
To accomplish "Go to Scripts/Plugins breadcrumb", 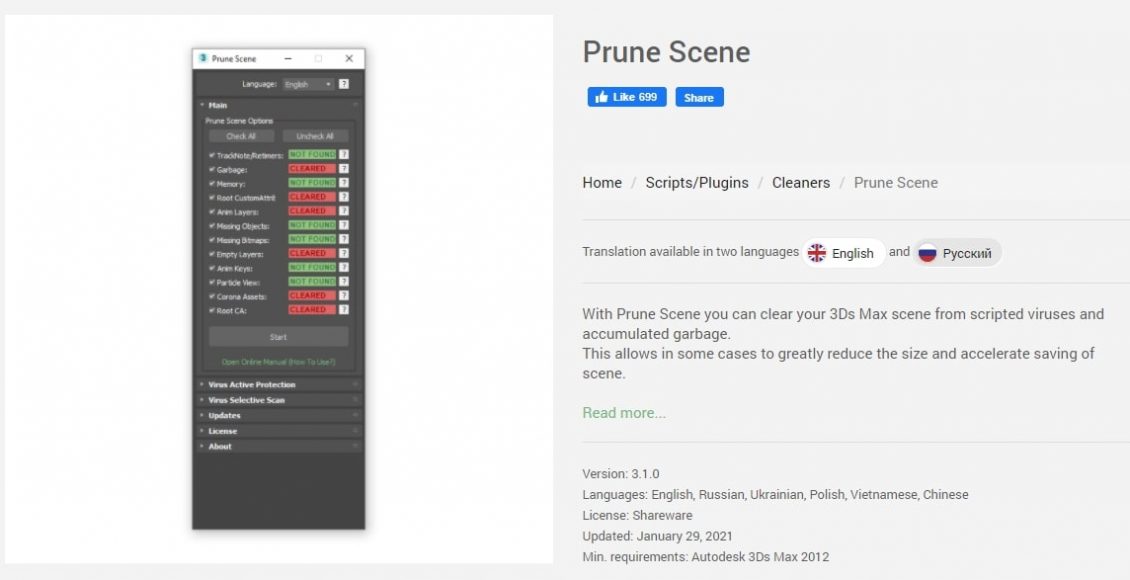I will tap(696, 183).
